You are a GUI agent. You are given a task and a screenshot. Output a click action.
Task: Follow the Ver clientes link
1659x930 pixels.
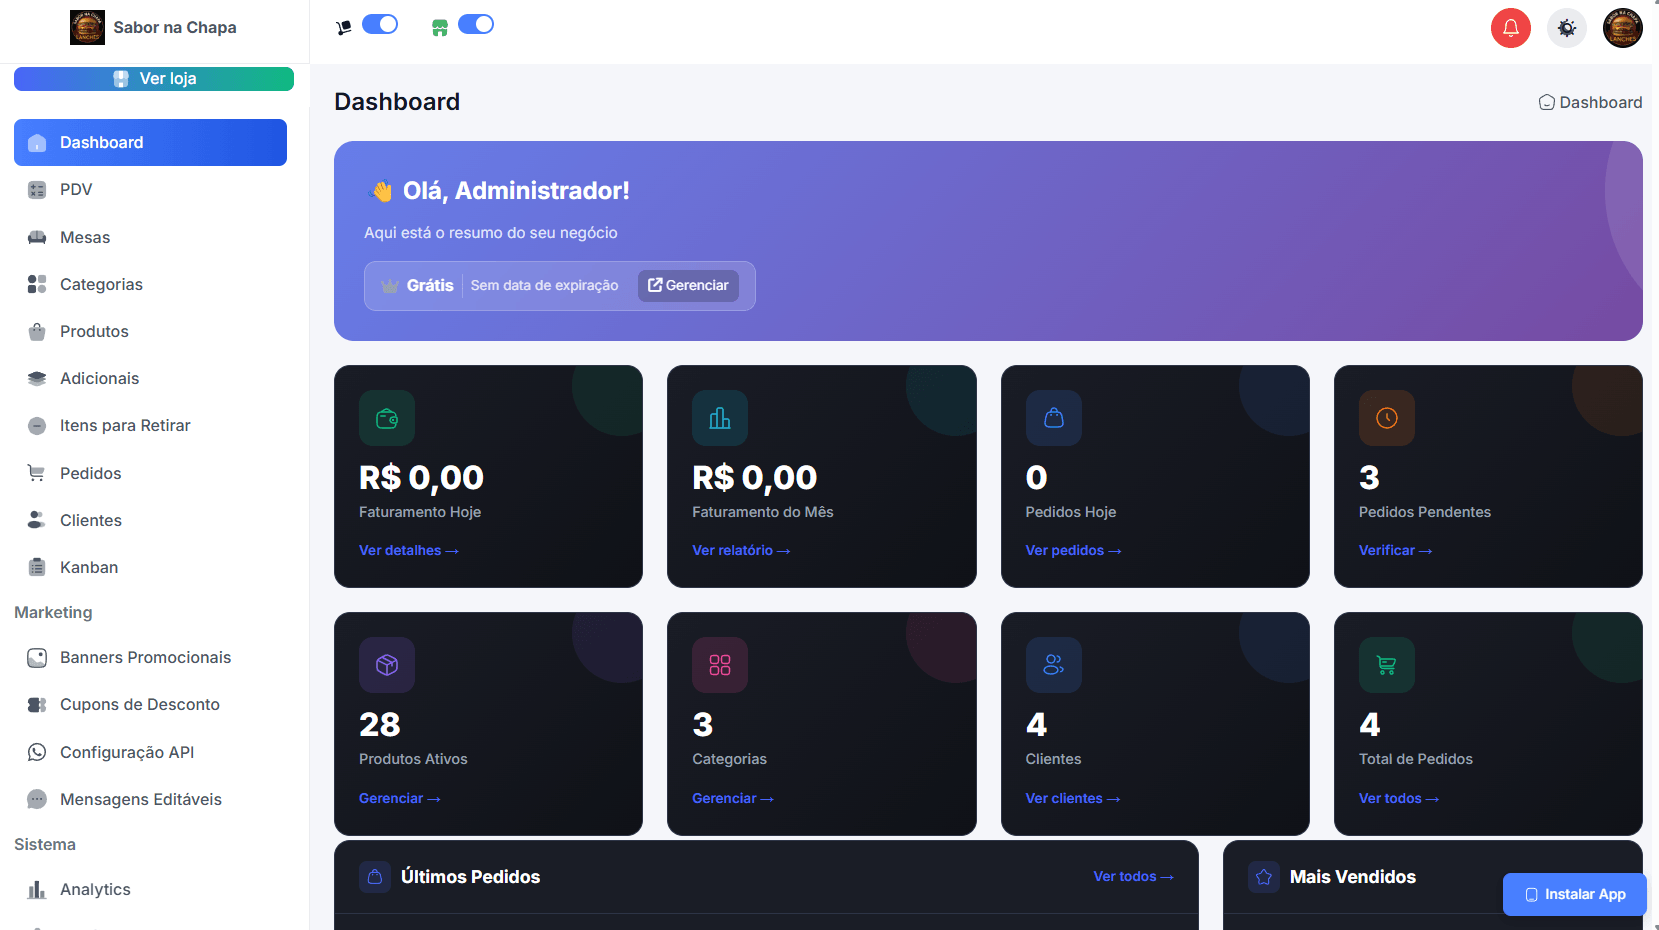pos(1072,798)
